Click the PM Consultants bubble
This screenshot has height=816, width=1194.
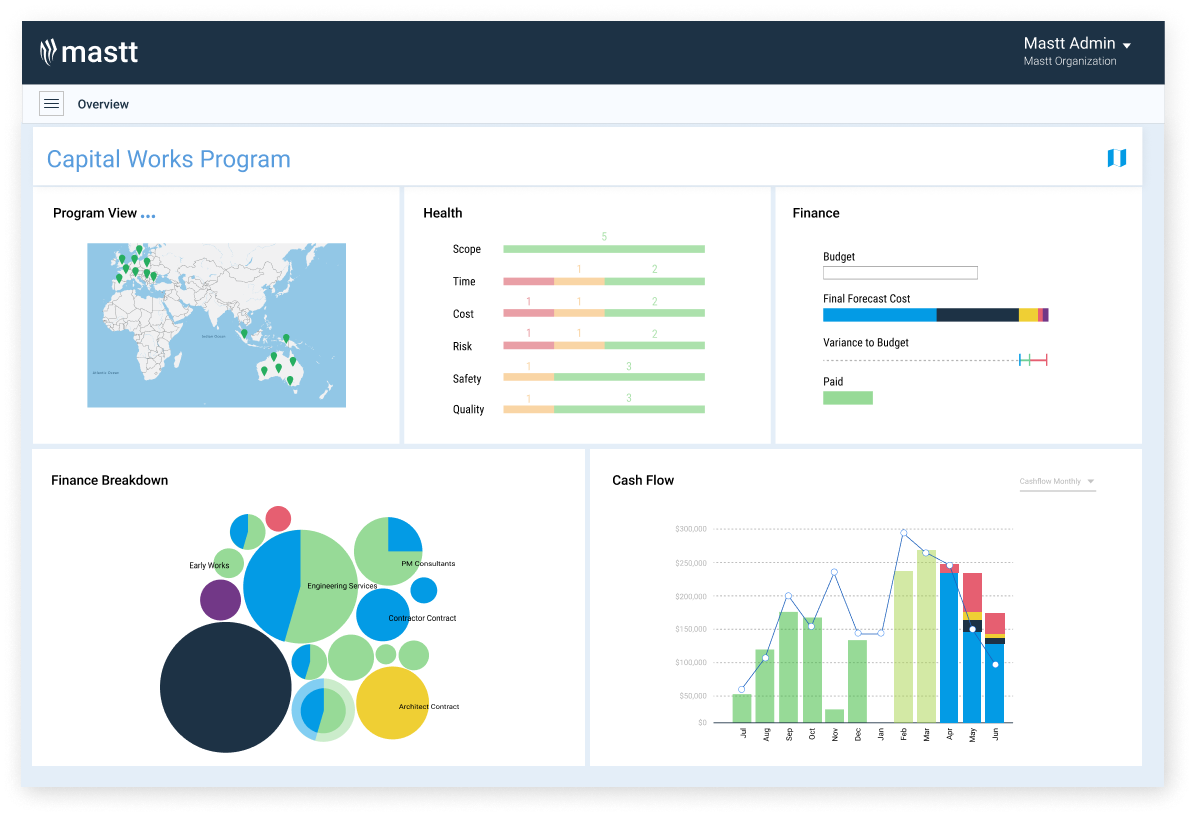[390, 550]
